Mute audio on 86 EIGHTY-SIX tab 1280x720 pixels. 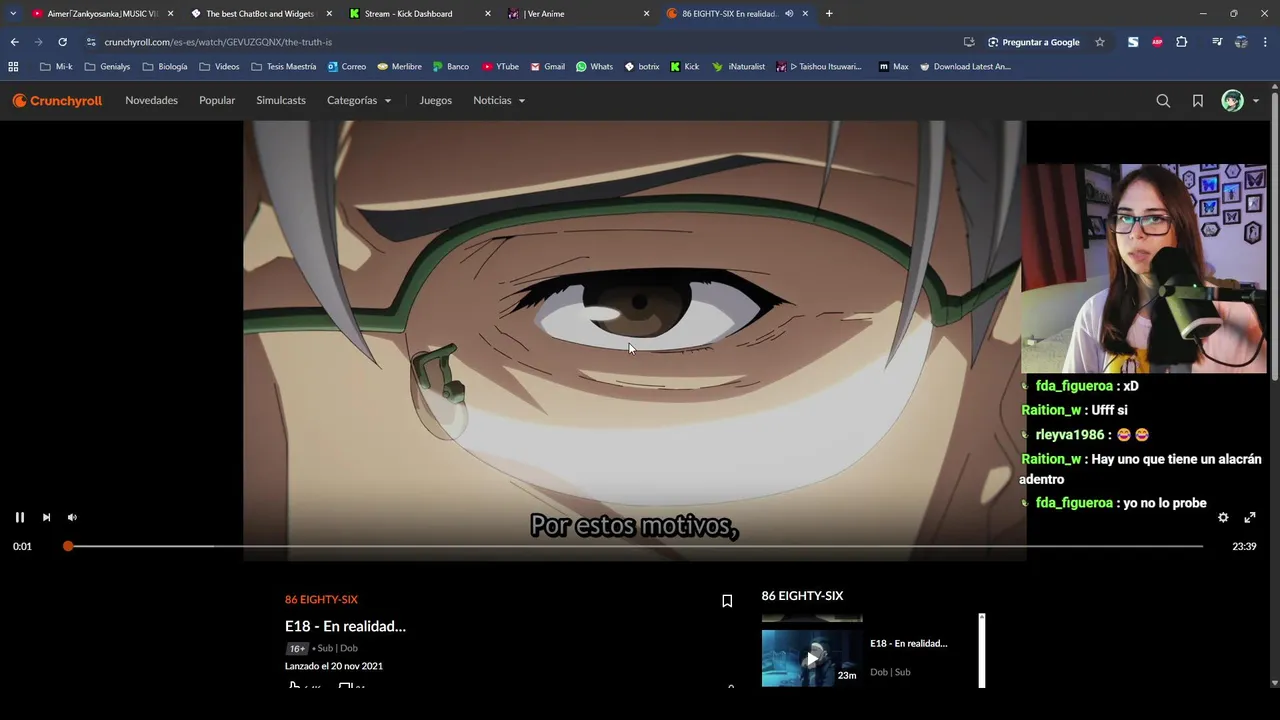789,14
